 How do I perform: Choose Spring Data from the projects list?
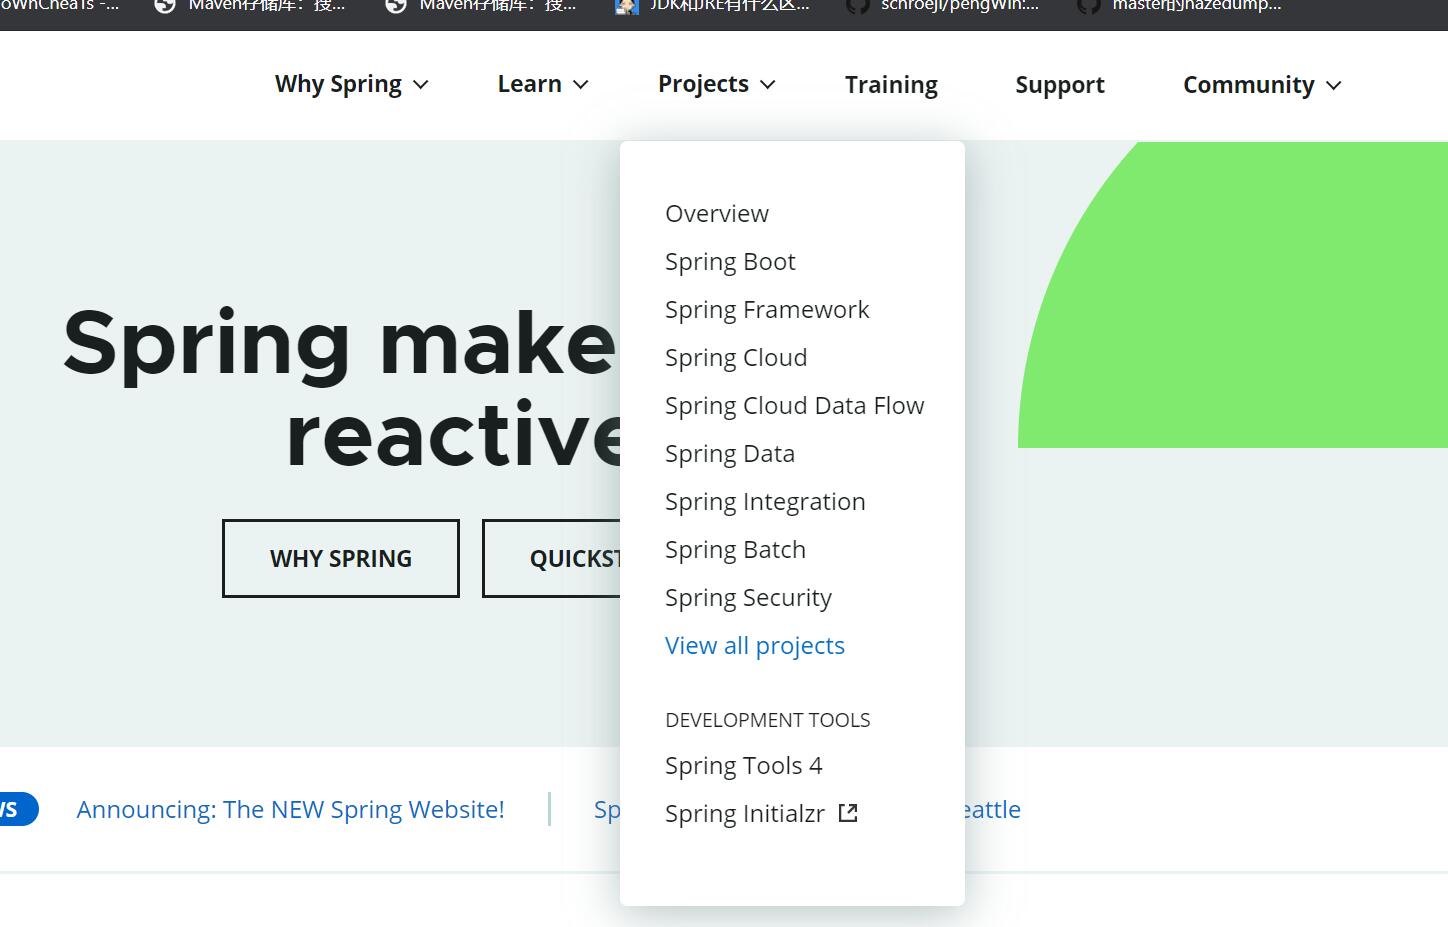click(x=730, y=454)
